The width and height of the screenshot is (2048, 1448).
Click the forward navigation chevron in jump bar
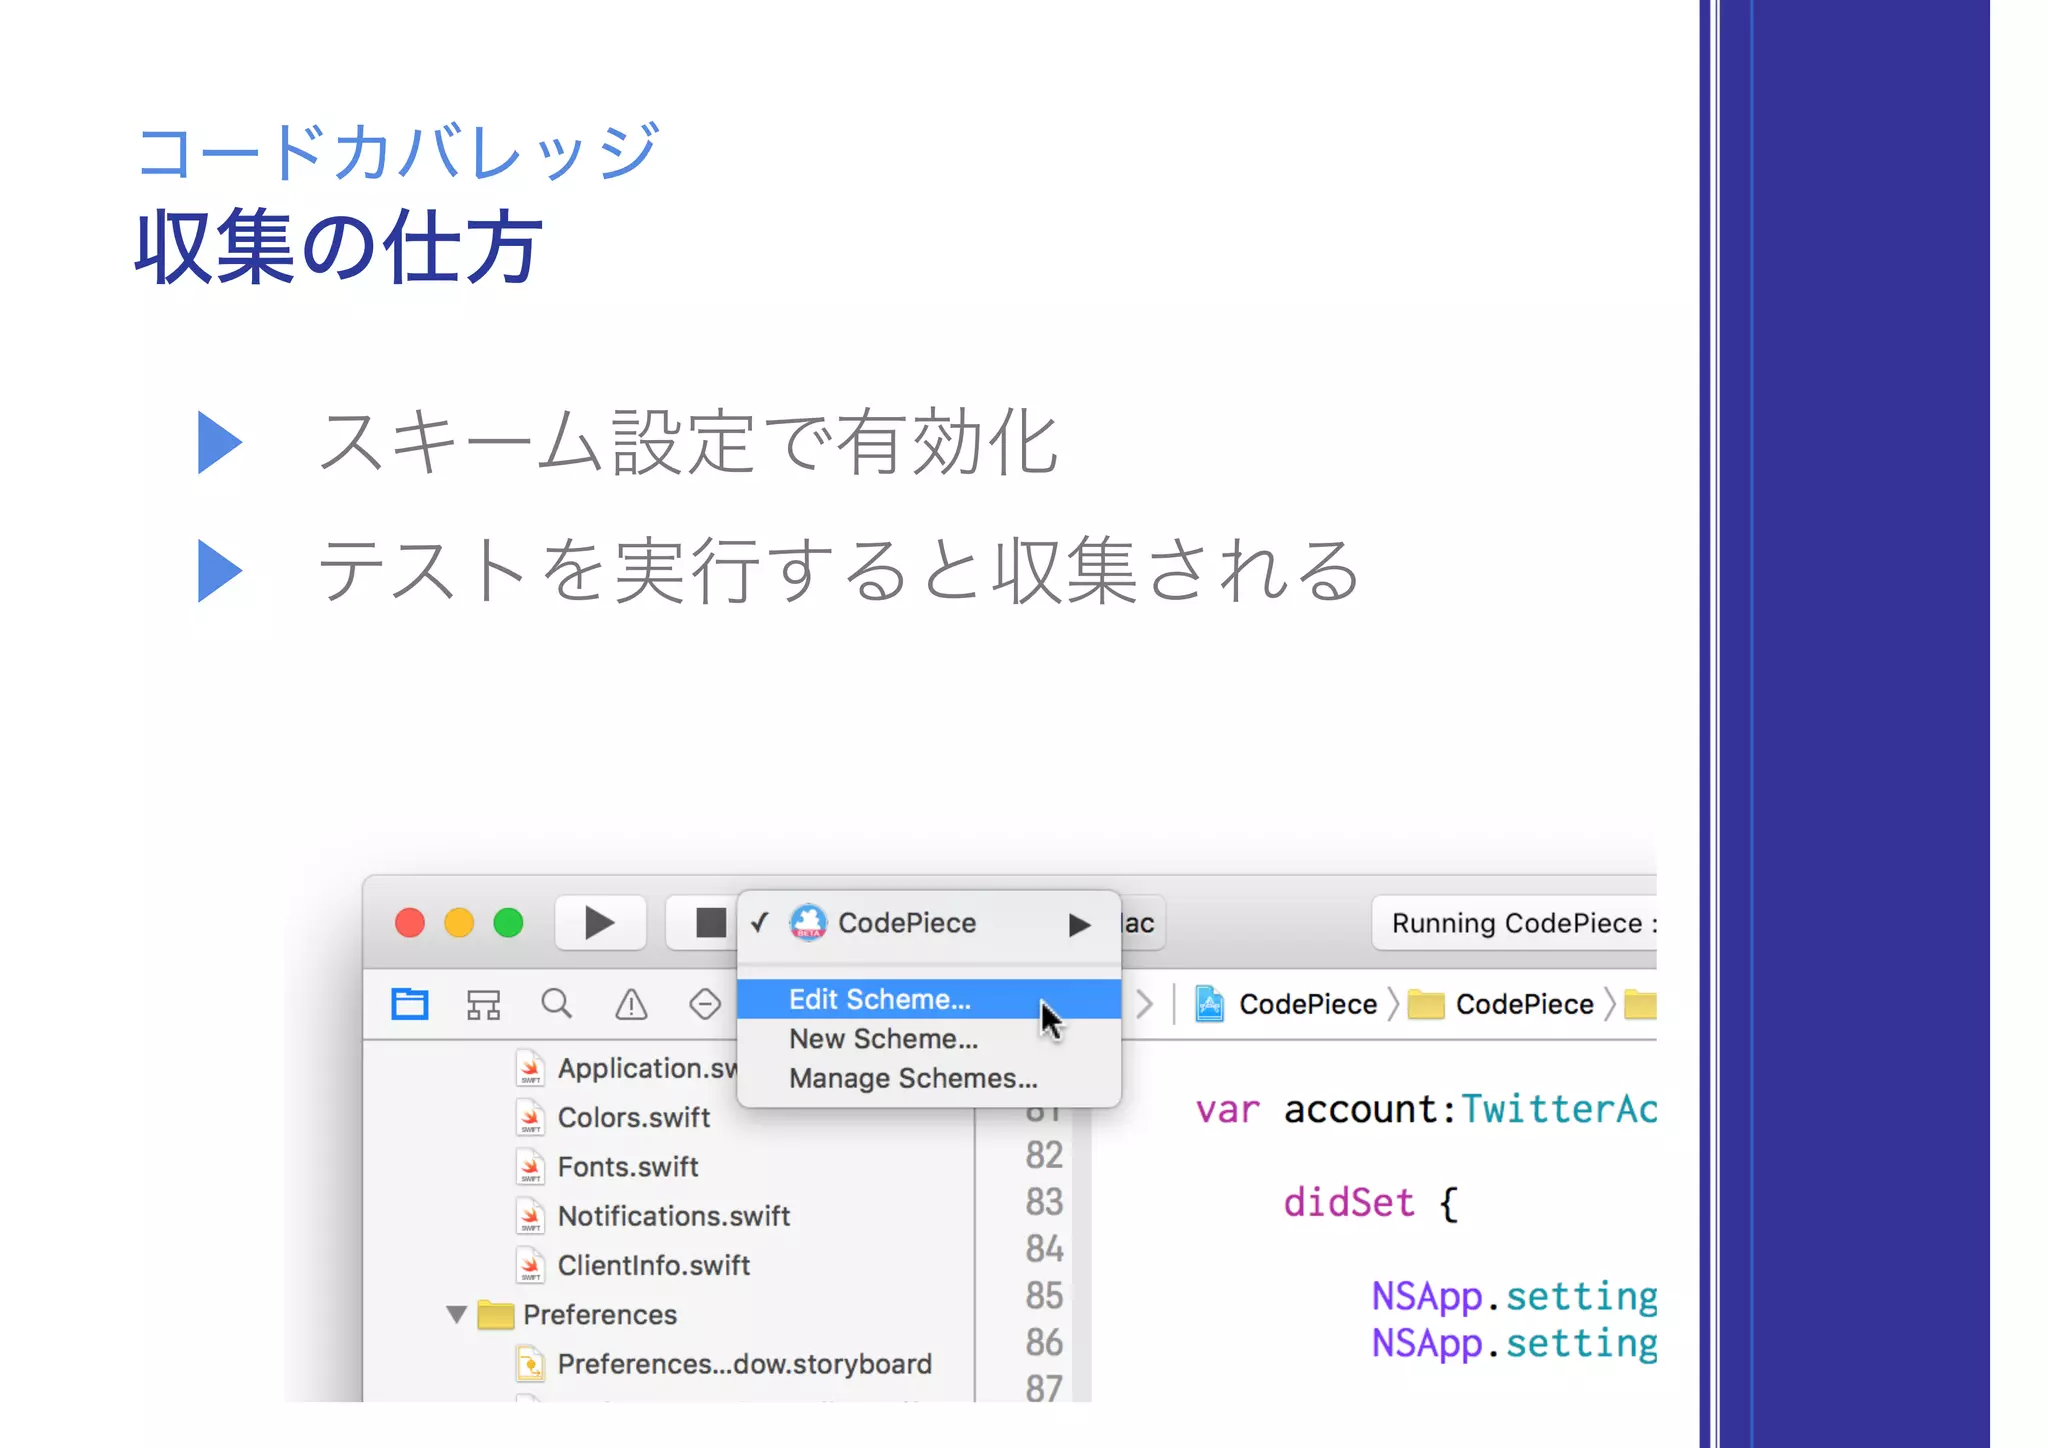(1145, 1004)
